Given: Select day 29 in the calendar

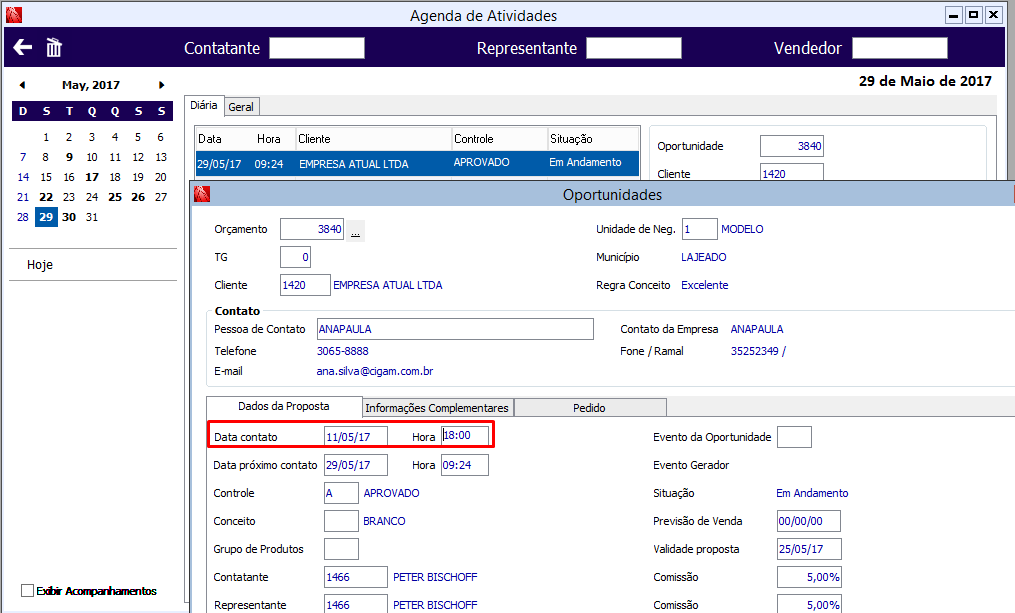Looking at the screenshot, I should [46, 217].
